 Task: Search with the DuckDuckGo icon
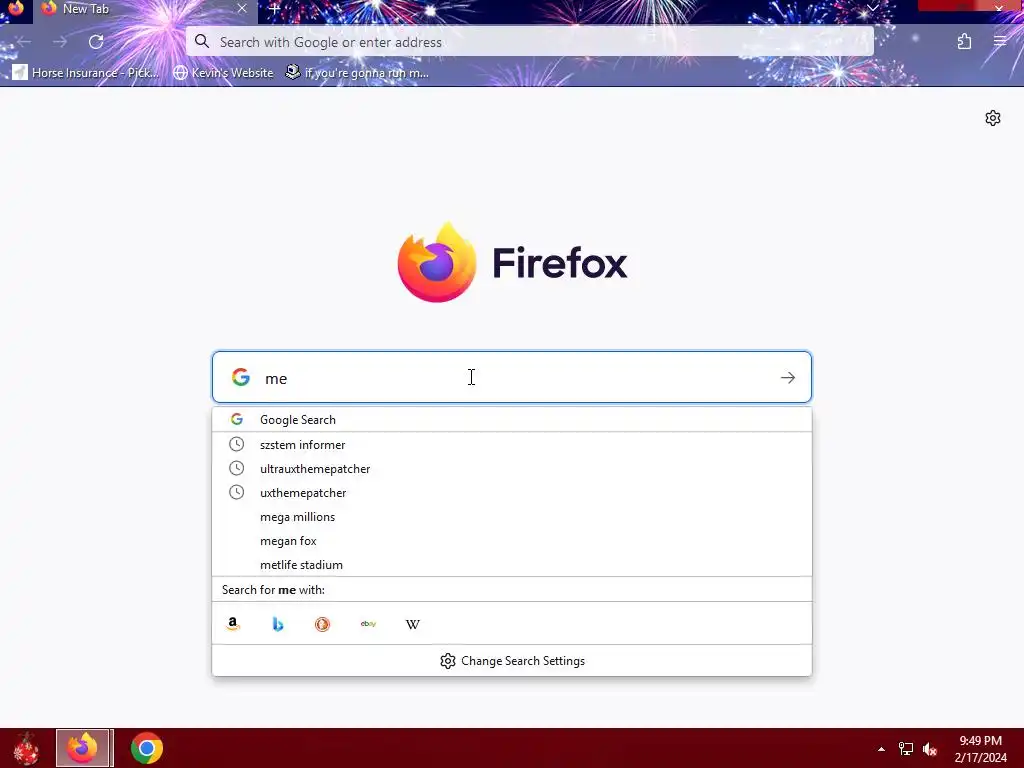pos(323,624)
